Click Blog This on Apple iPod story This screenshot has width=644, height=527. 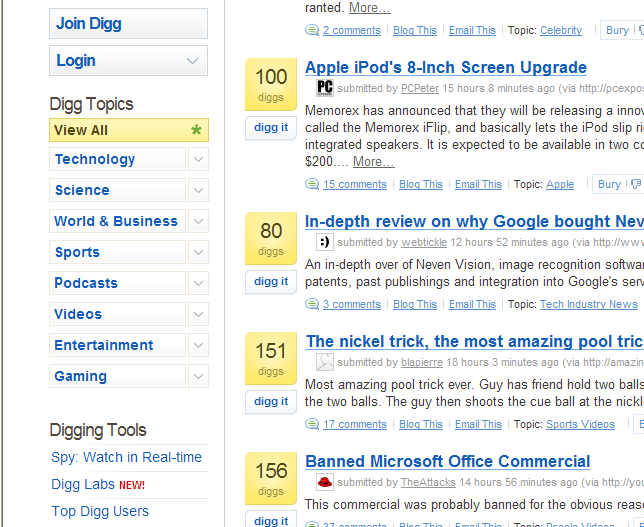(x=421, y=184)
